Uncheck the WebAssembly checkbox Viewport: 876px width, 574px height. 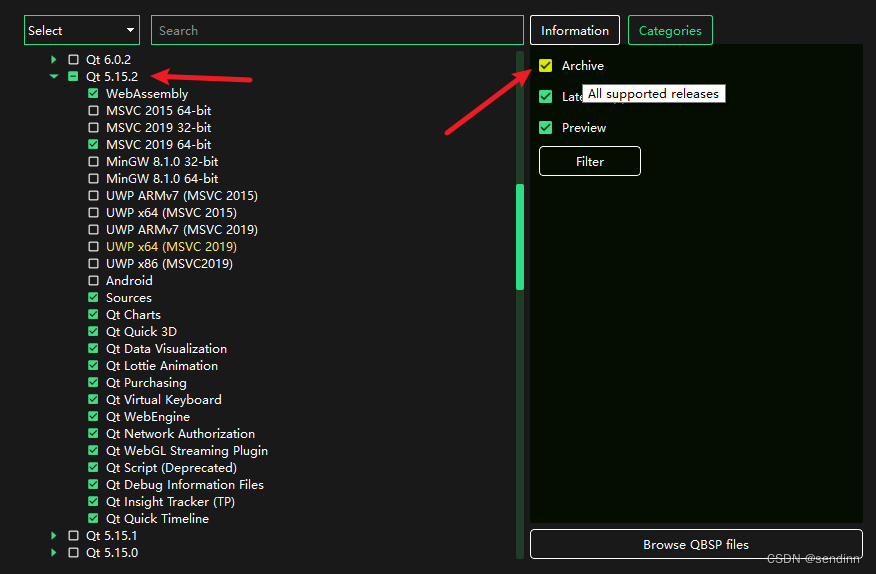point(93,93)
